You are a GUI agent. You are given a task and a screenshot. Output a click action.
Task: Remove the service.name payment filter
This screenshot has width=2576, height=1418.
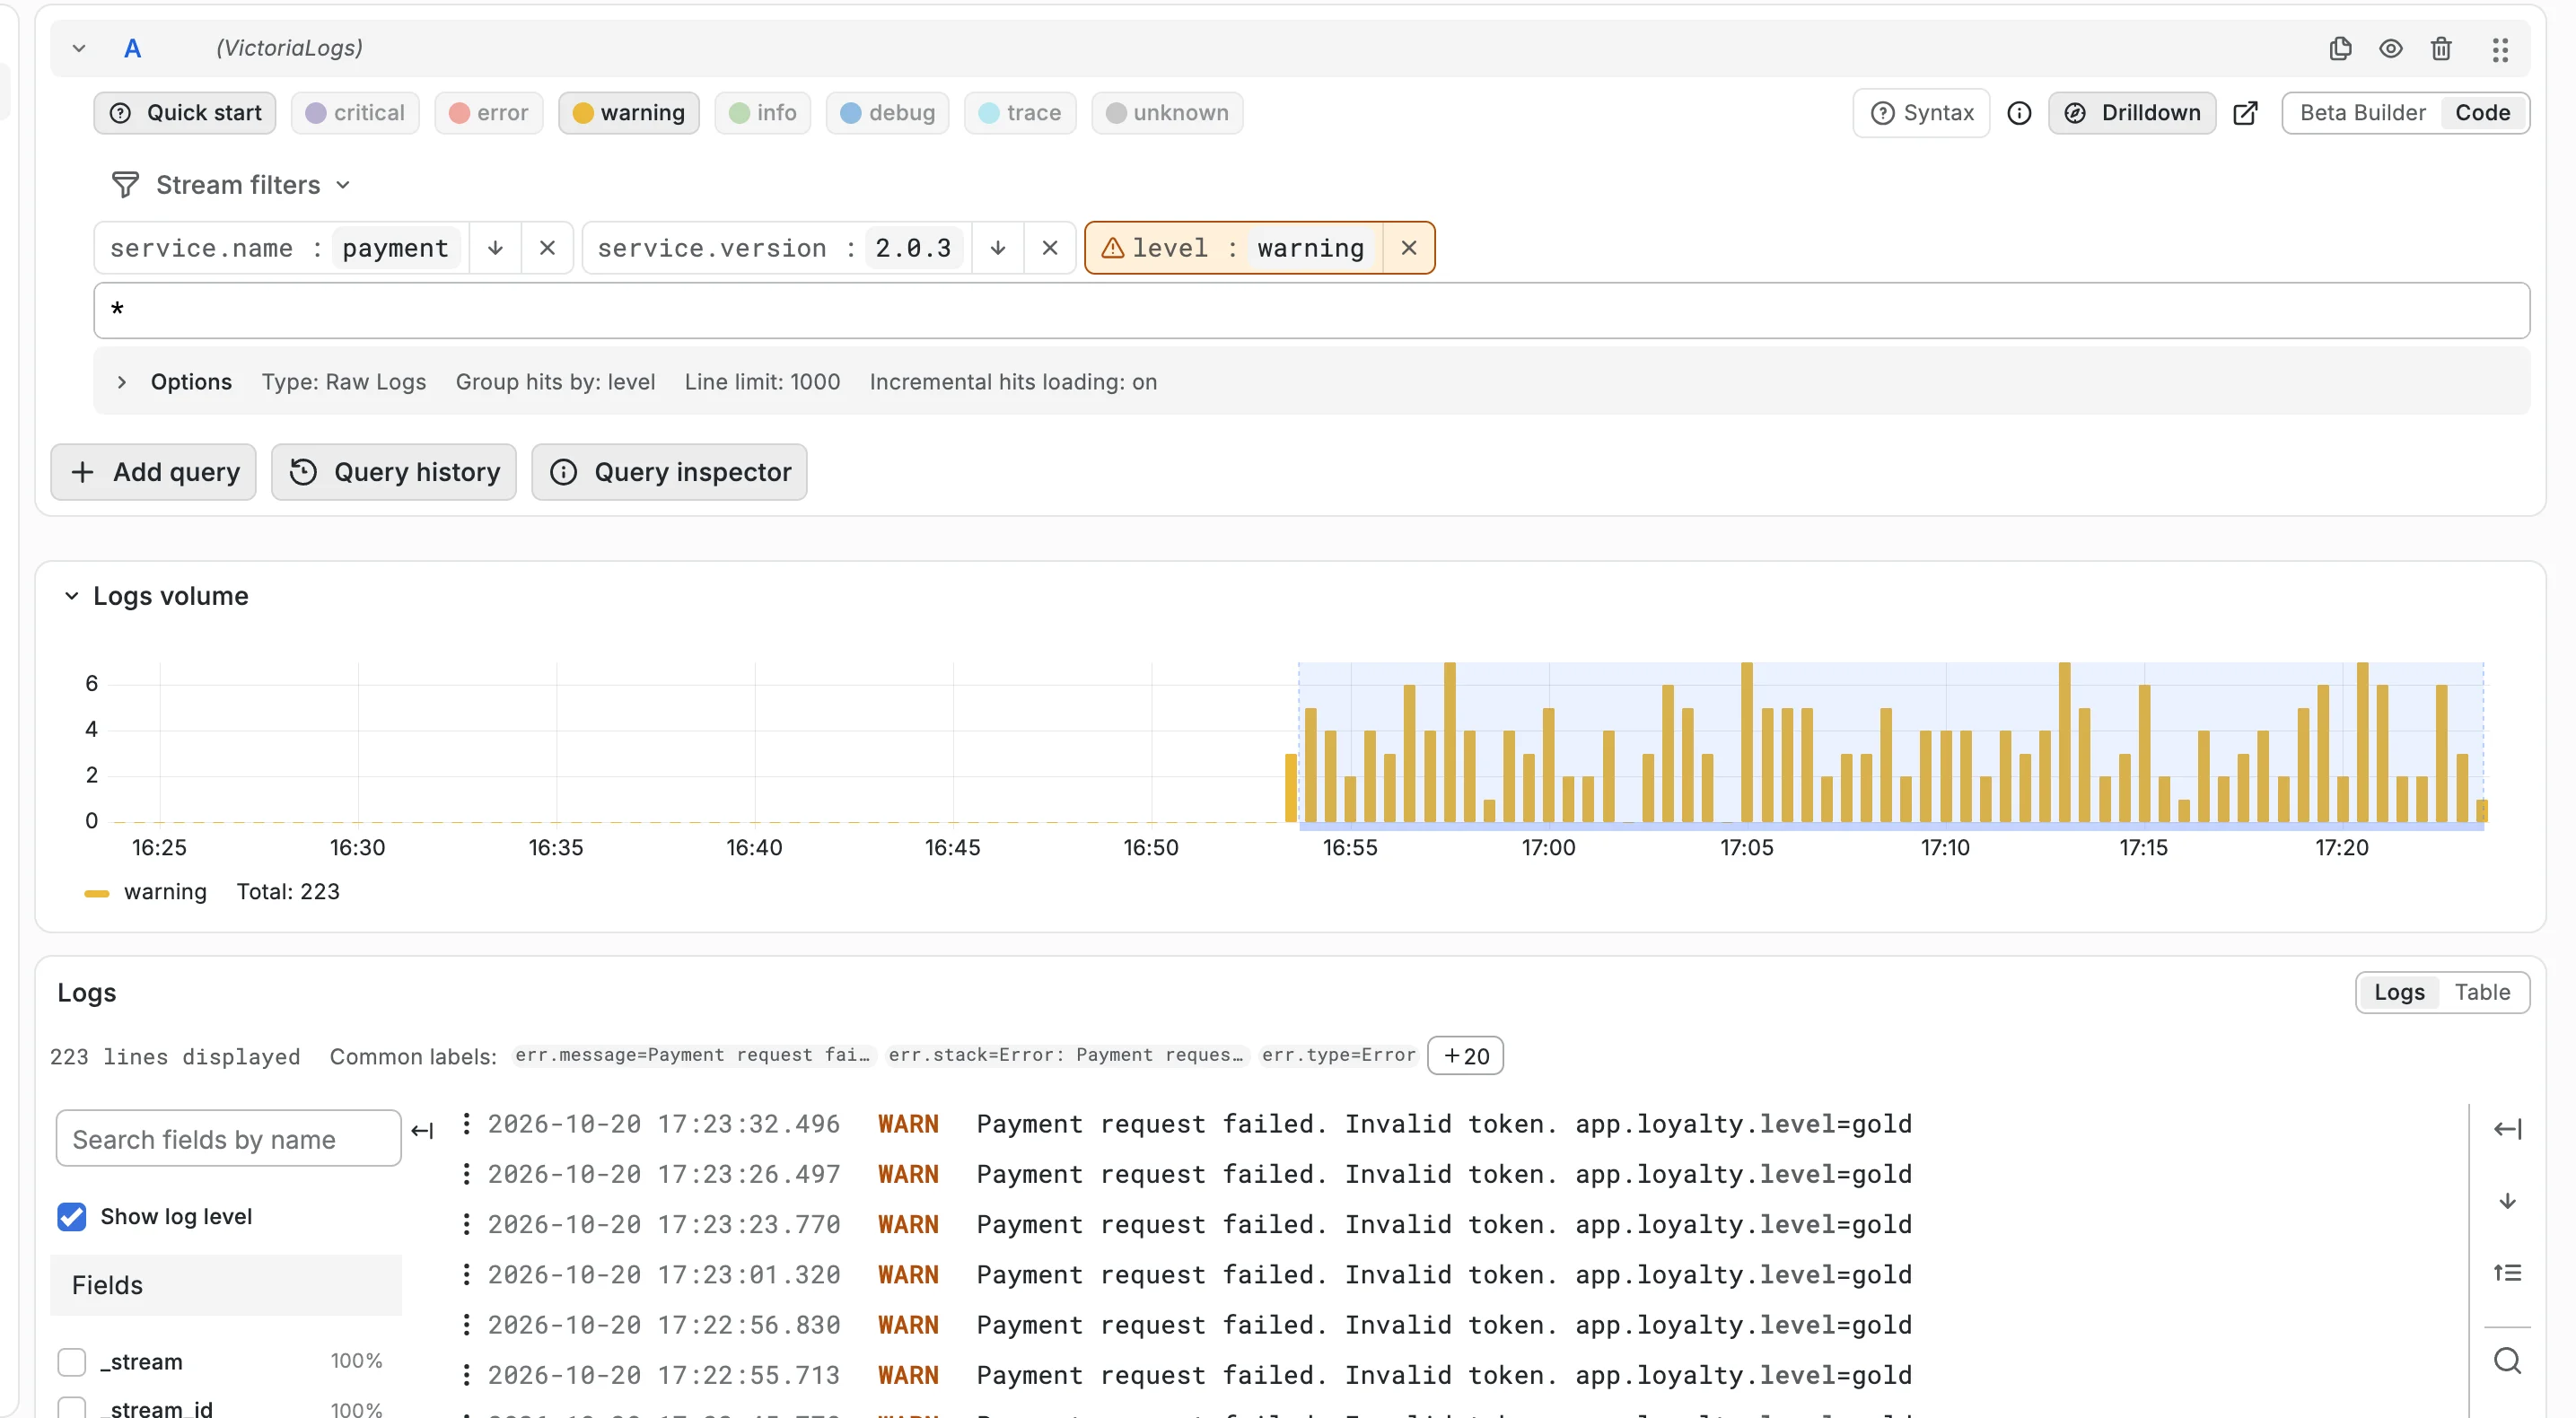coord(547,248)
